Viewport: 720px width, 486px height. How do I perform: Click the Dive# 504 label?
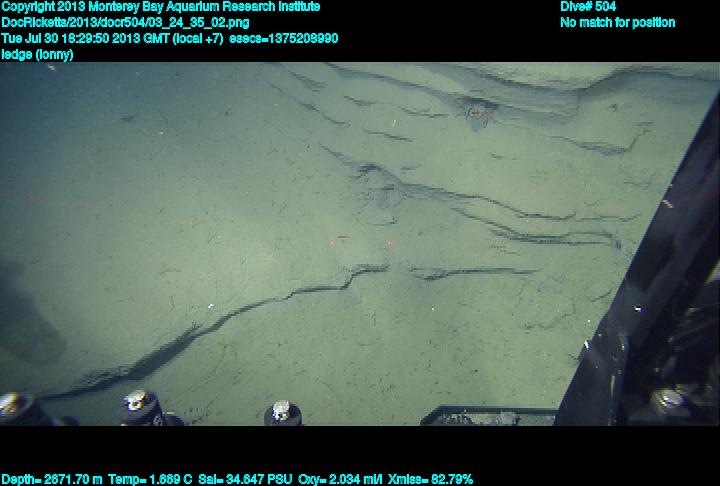tap(588, 7)
